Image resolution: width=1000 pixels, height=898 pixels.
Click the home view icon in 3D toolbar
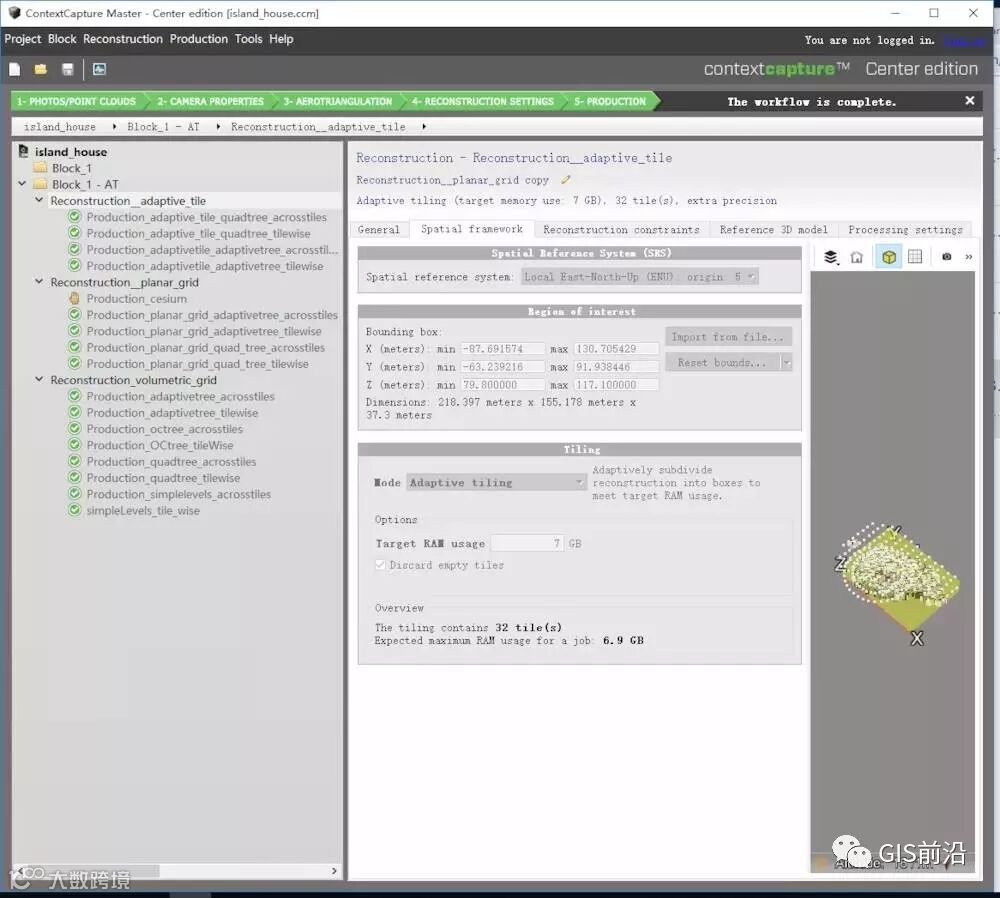click(857, 257)
